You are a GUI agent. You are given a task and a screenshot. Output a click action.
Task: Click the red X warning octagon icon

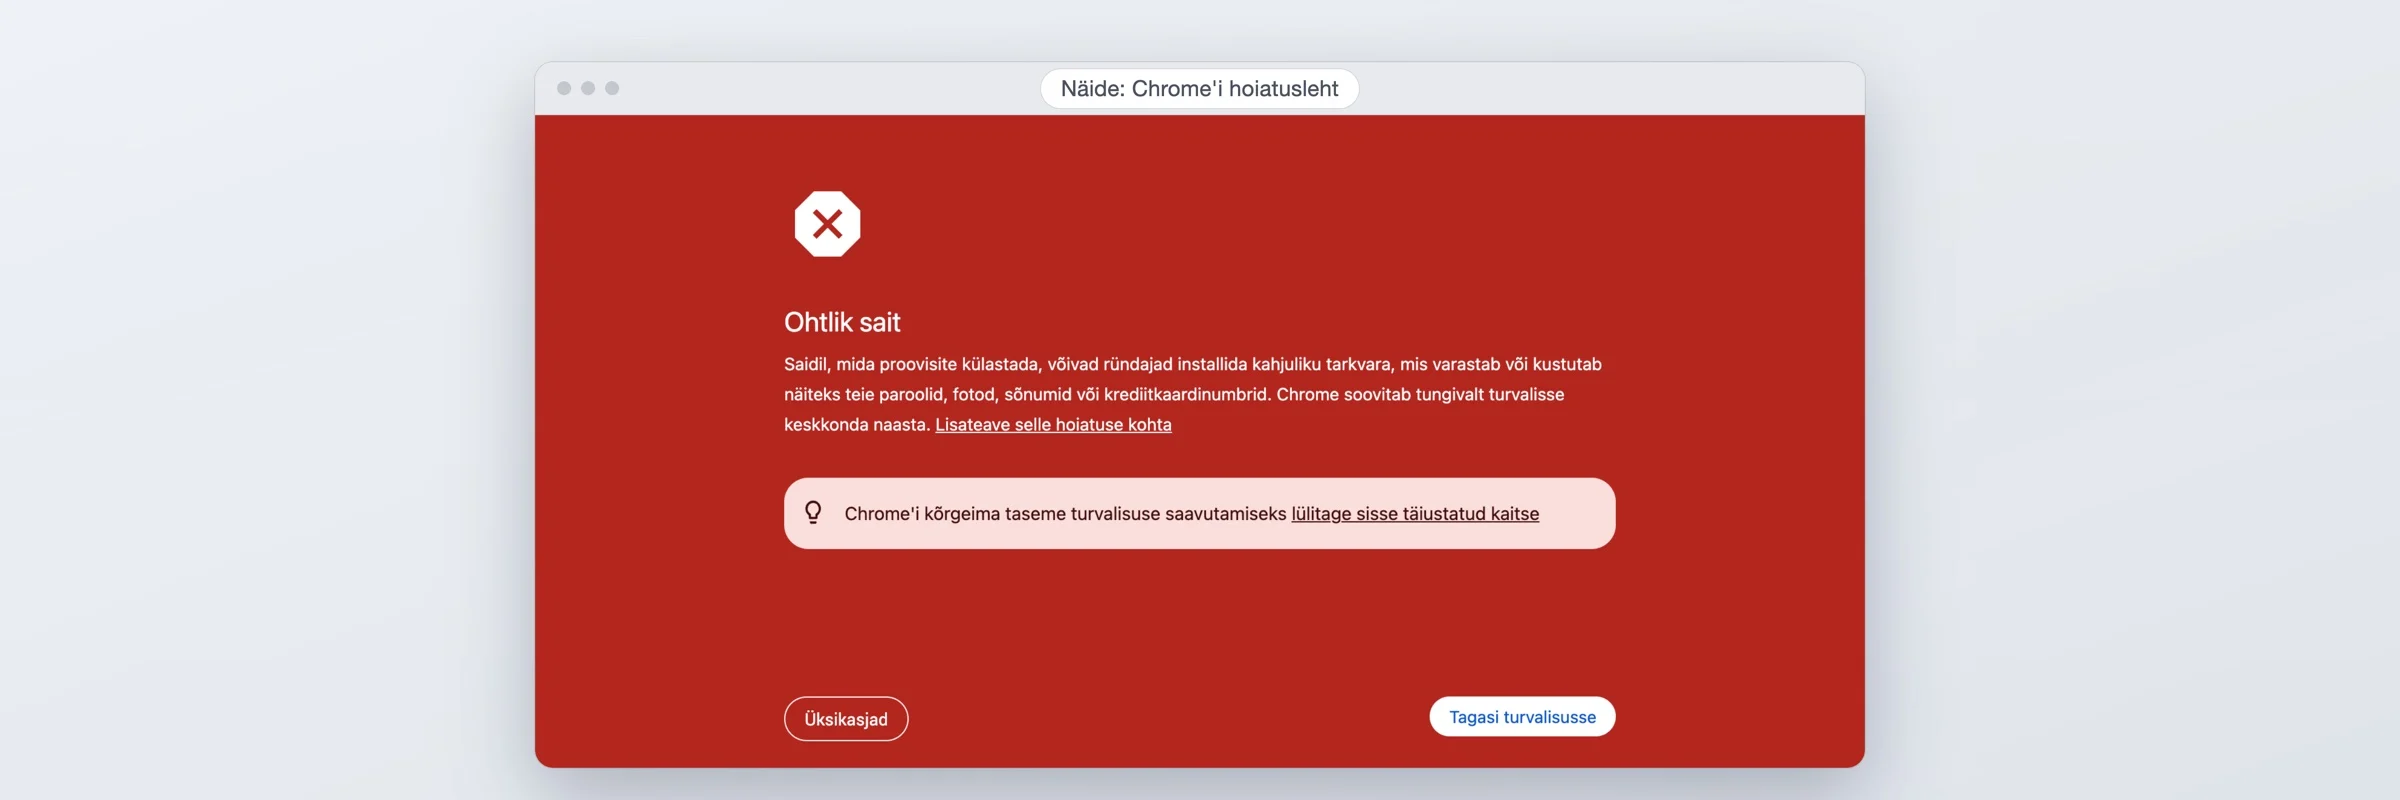click(x=827, y=224)
